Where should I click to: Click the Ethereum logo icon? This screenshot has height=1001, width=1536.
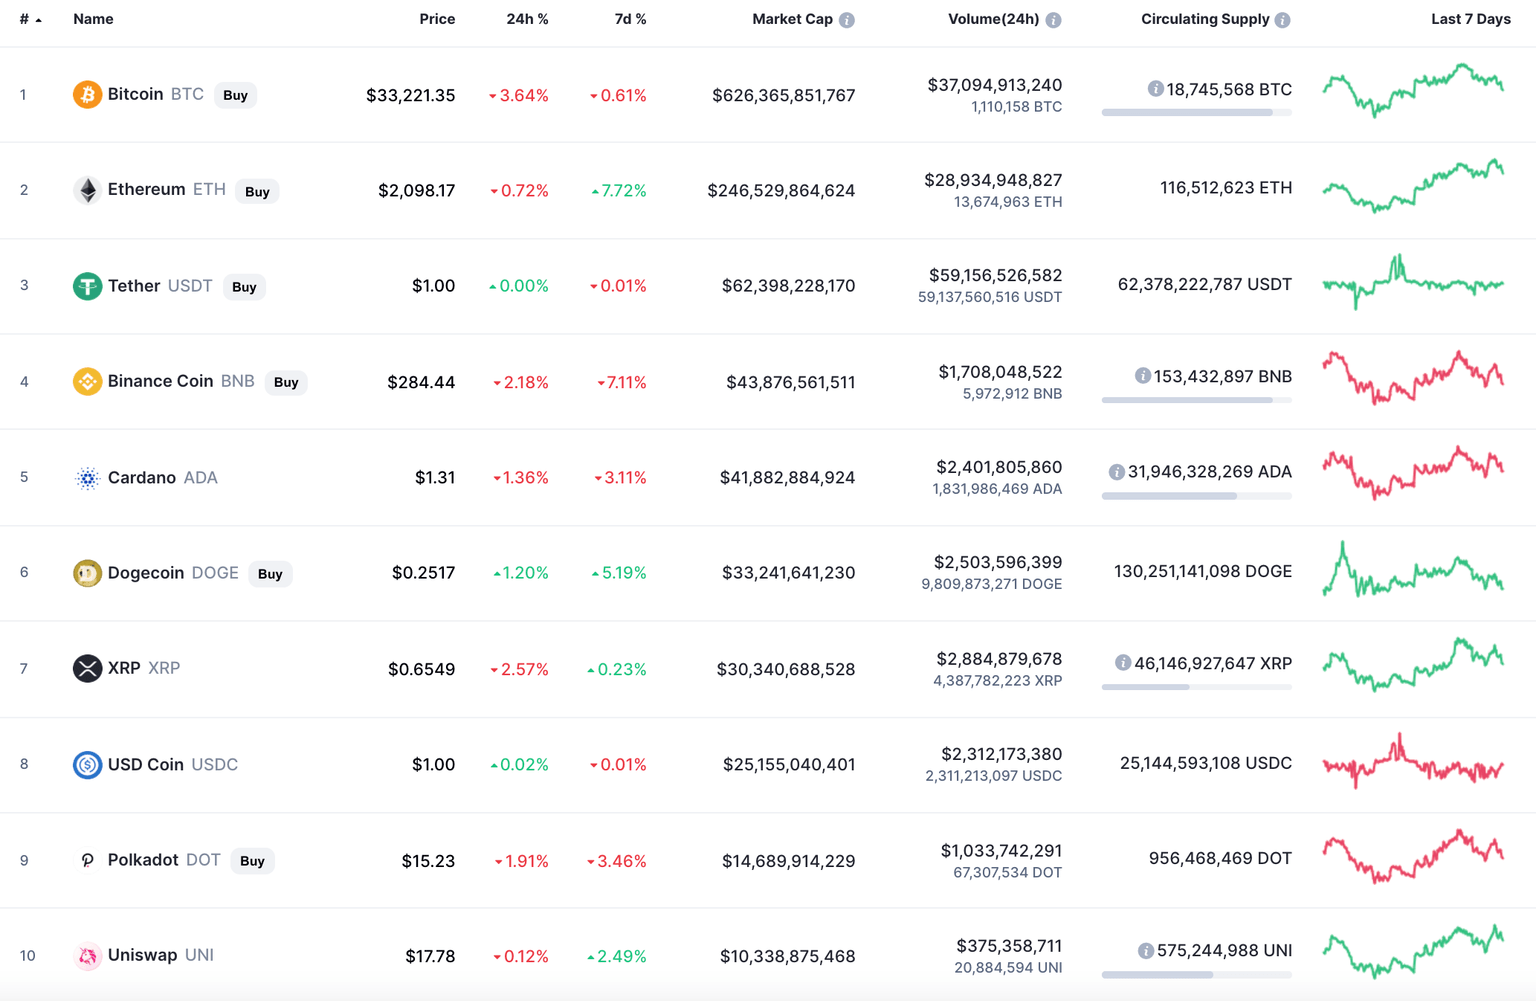pos(88,189)
